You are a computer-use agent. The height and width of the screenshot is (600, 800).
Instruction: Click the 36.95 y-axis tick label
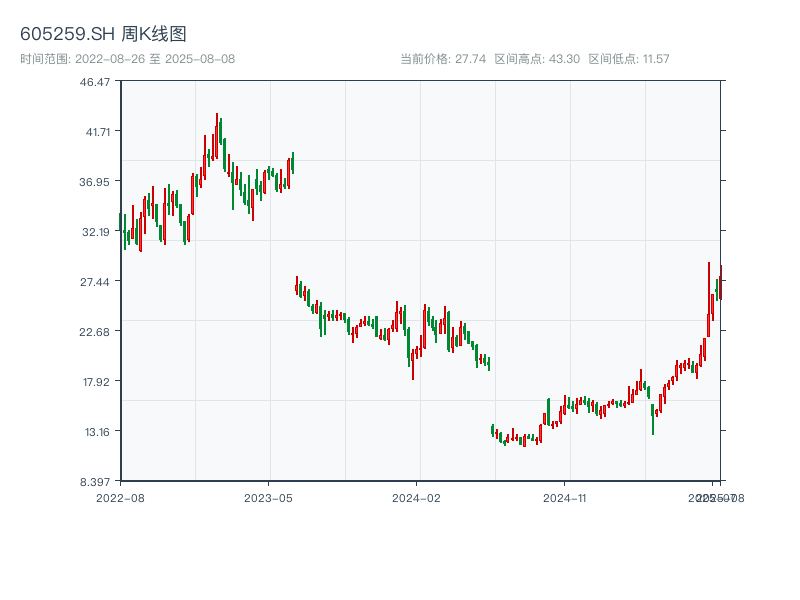(96, 181)
